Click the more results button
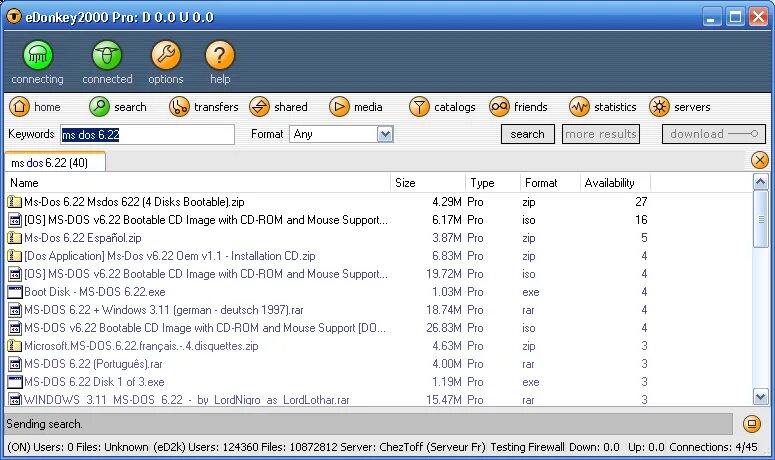 pos(601,134)
